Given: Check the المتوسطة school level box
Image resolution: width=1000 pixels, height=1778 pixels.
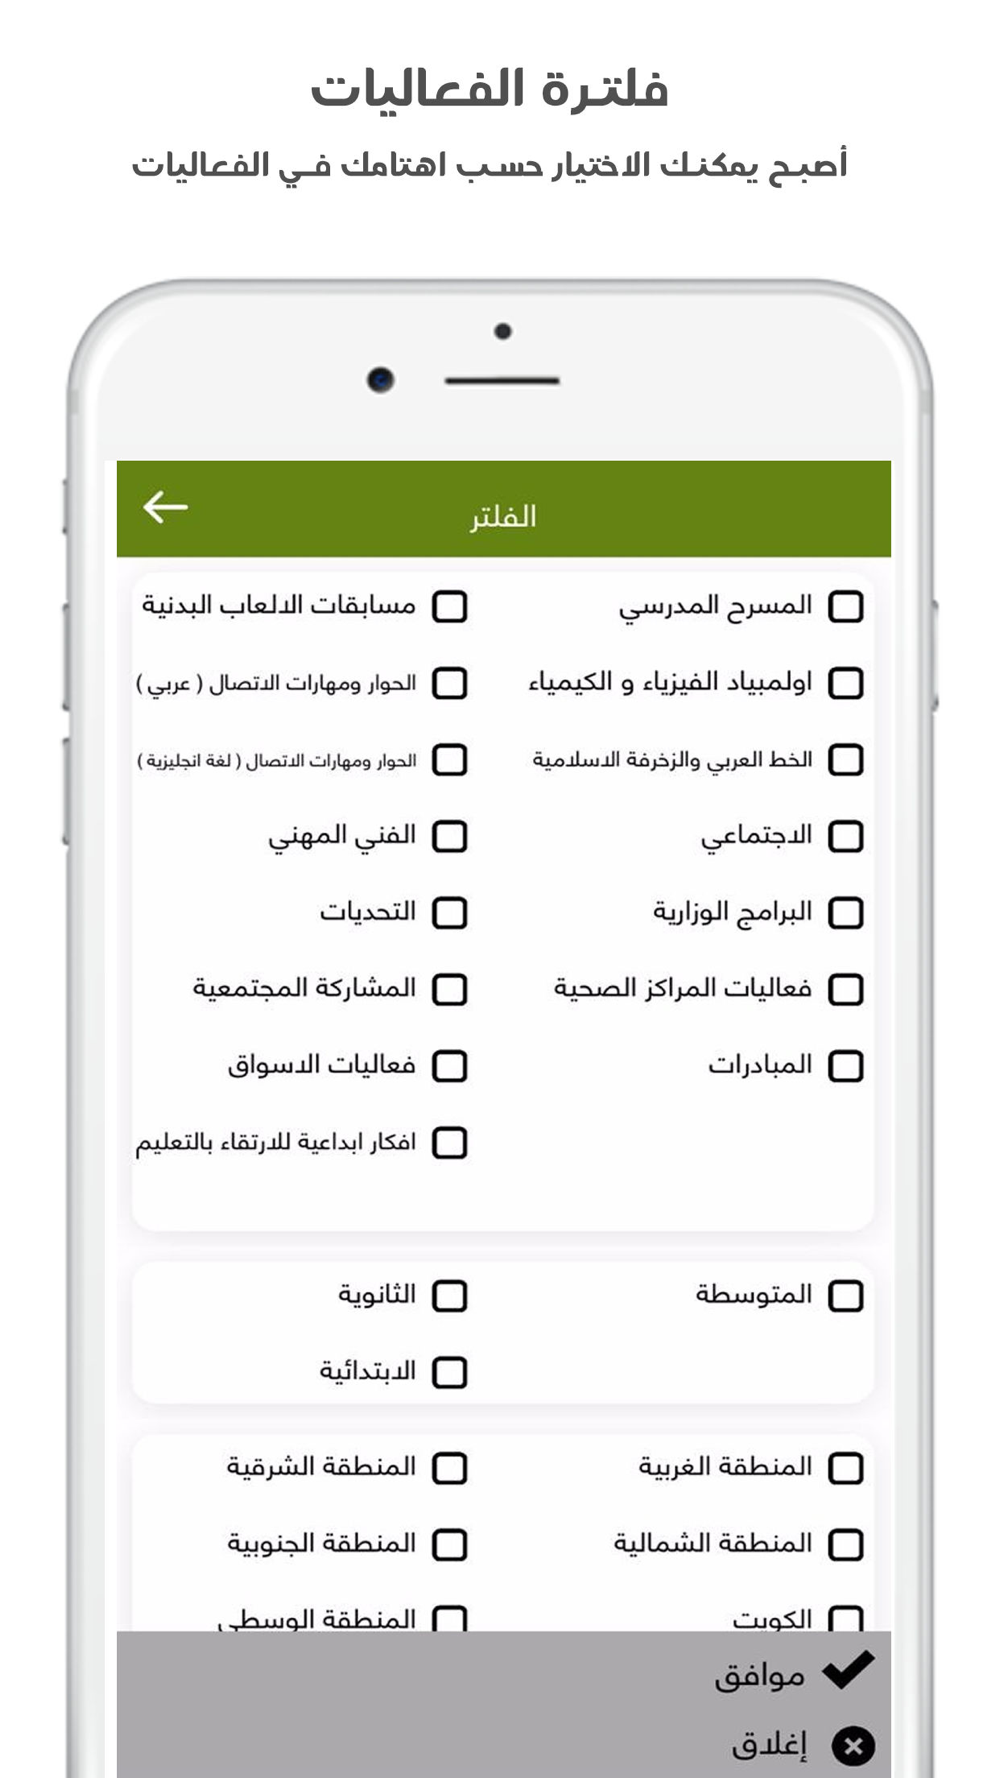Looking at the screenshot, I should [x=846, y=1296].
